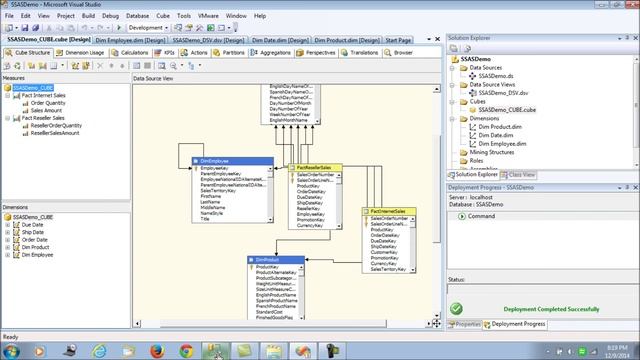Click the Show All Files icon in Solution Explorer
640x360 pixels.
467,49
